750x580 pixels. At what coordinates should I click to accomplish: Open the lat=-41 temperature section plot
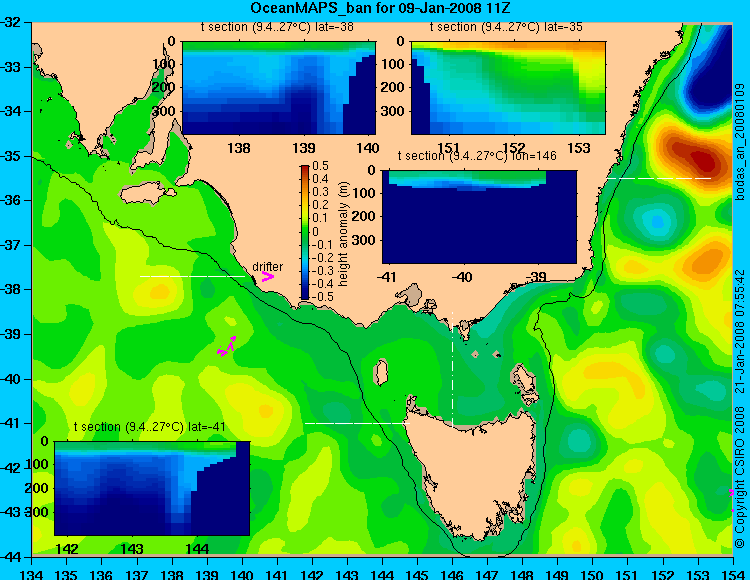click(x=152, y=489)
